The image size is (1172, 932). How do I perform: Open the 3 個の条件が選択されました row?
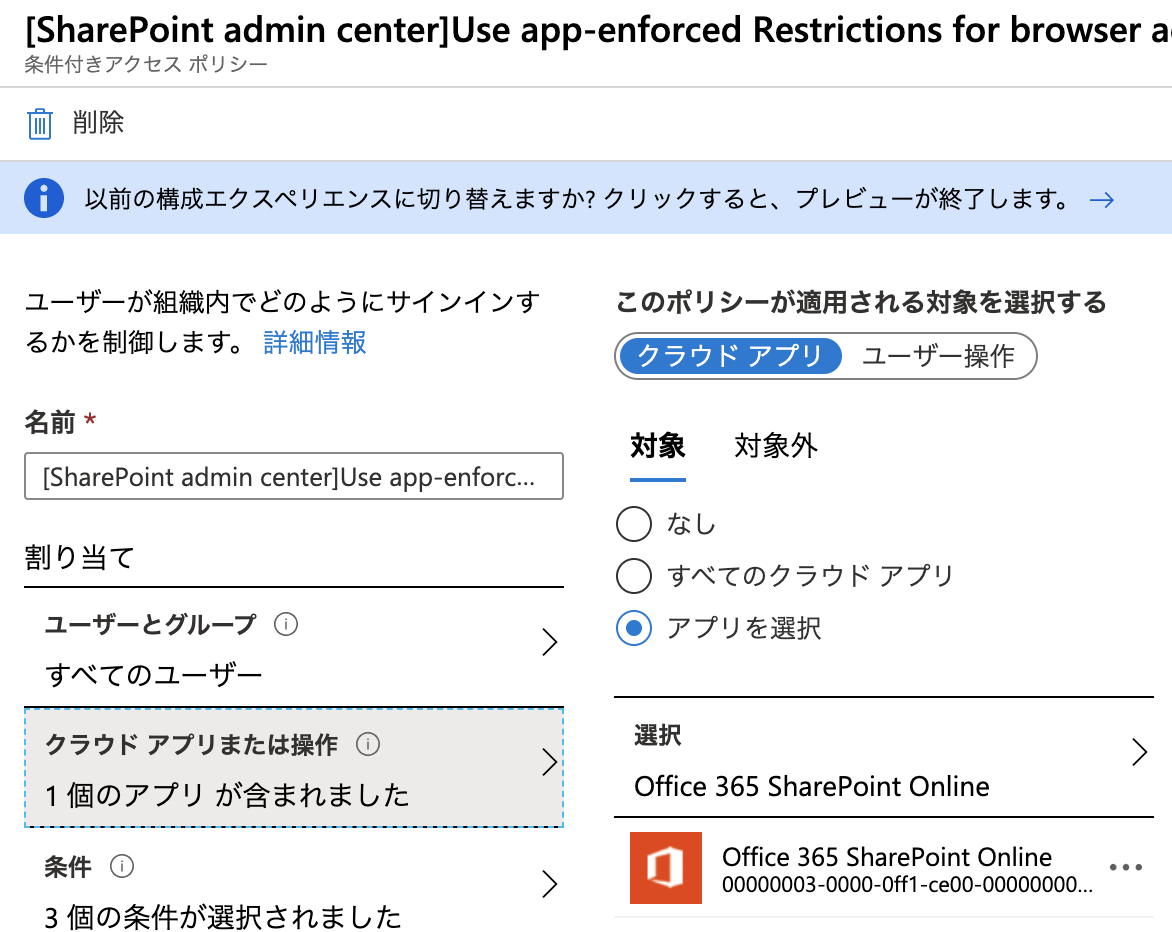(x=294, y=882)
